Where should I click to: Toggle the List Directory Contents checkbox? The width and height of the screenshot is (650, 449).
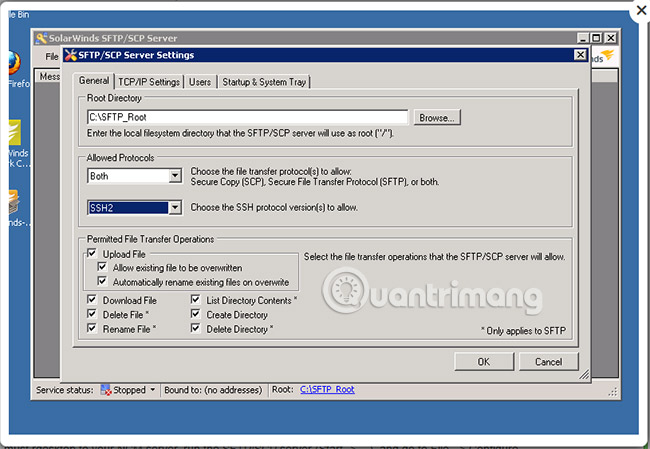pyautogui.click(x=195, y=299)
